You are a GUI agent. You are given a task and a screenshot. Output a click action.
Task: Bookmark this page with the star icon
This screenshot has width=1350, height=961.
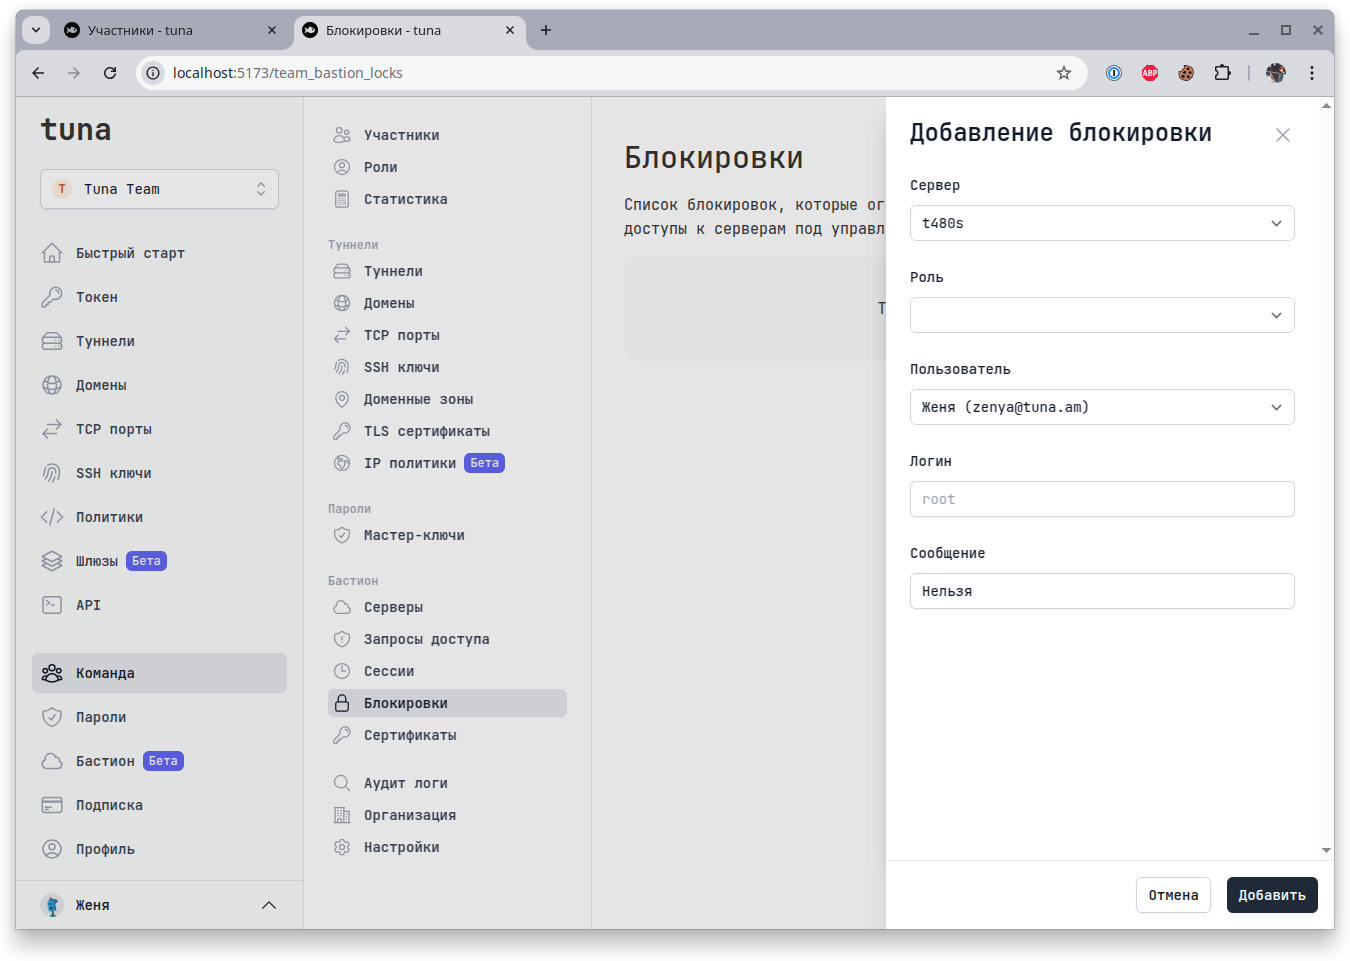[1064, 73]
